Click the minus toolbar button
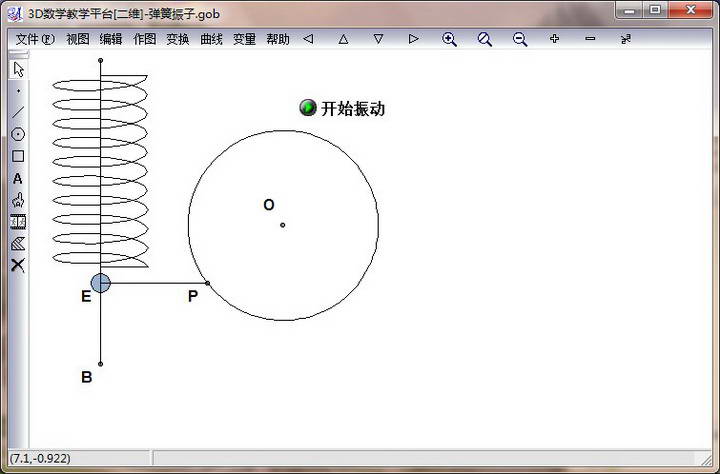 click(591, 39)
